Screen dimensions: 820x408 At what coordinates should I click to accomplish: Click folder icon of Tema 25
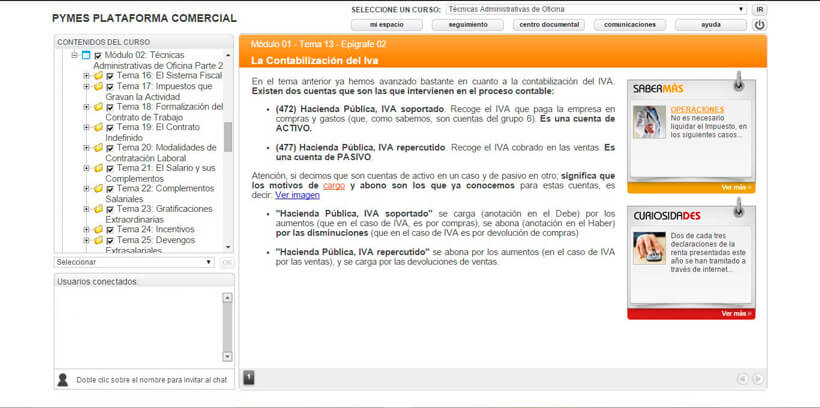[98, 240]
